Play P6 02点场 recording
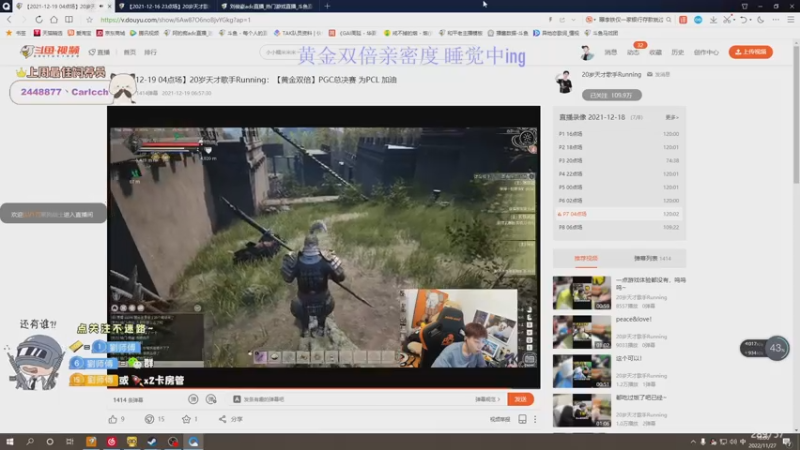This screenshot has height=450, width=800. pos(619,201)
